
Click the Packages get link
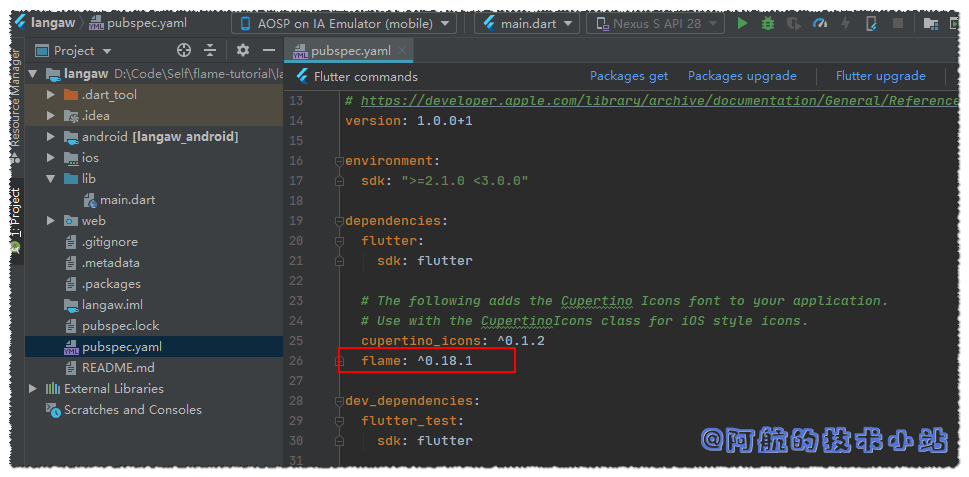tap(628, 76)
